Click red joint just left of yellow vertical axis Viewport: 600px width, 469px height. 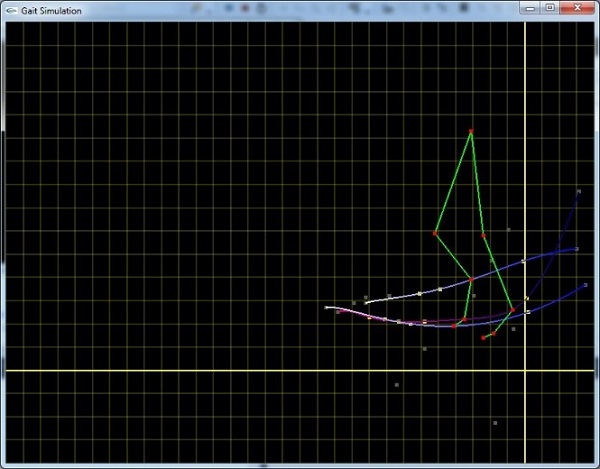tap(513, 310)
